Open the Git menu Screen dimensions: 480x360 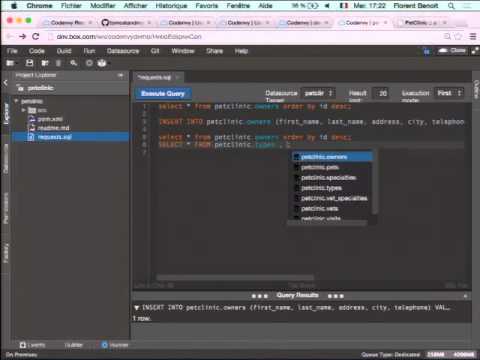(155, 51)
